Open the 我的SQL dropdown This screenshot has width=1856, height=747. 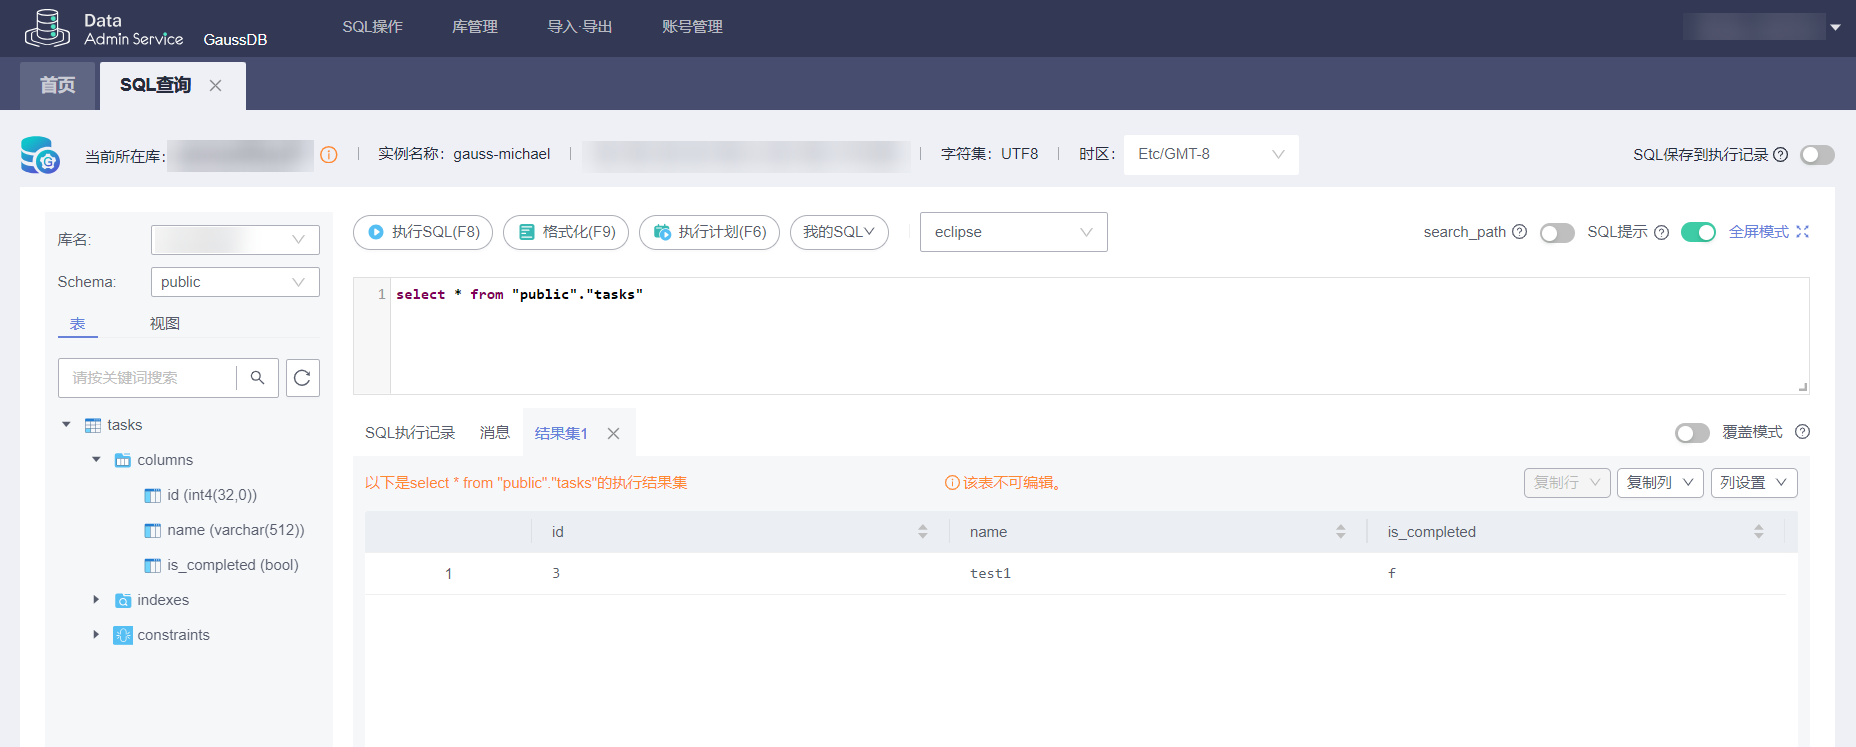(839, 232)
